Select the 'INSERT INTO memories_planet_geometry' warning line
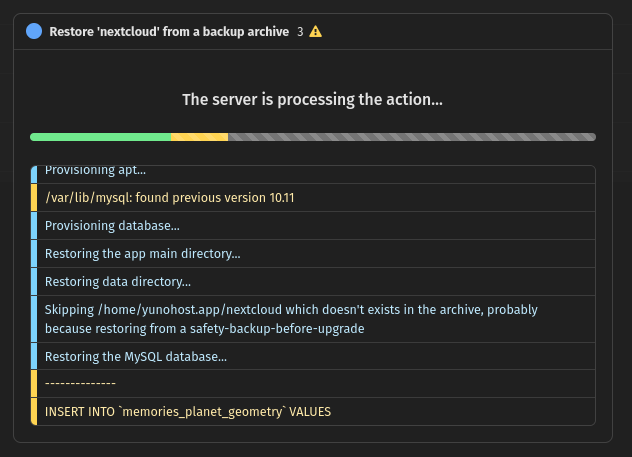632x457 pixels. [x=187, y=411]
